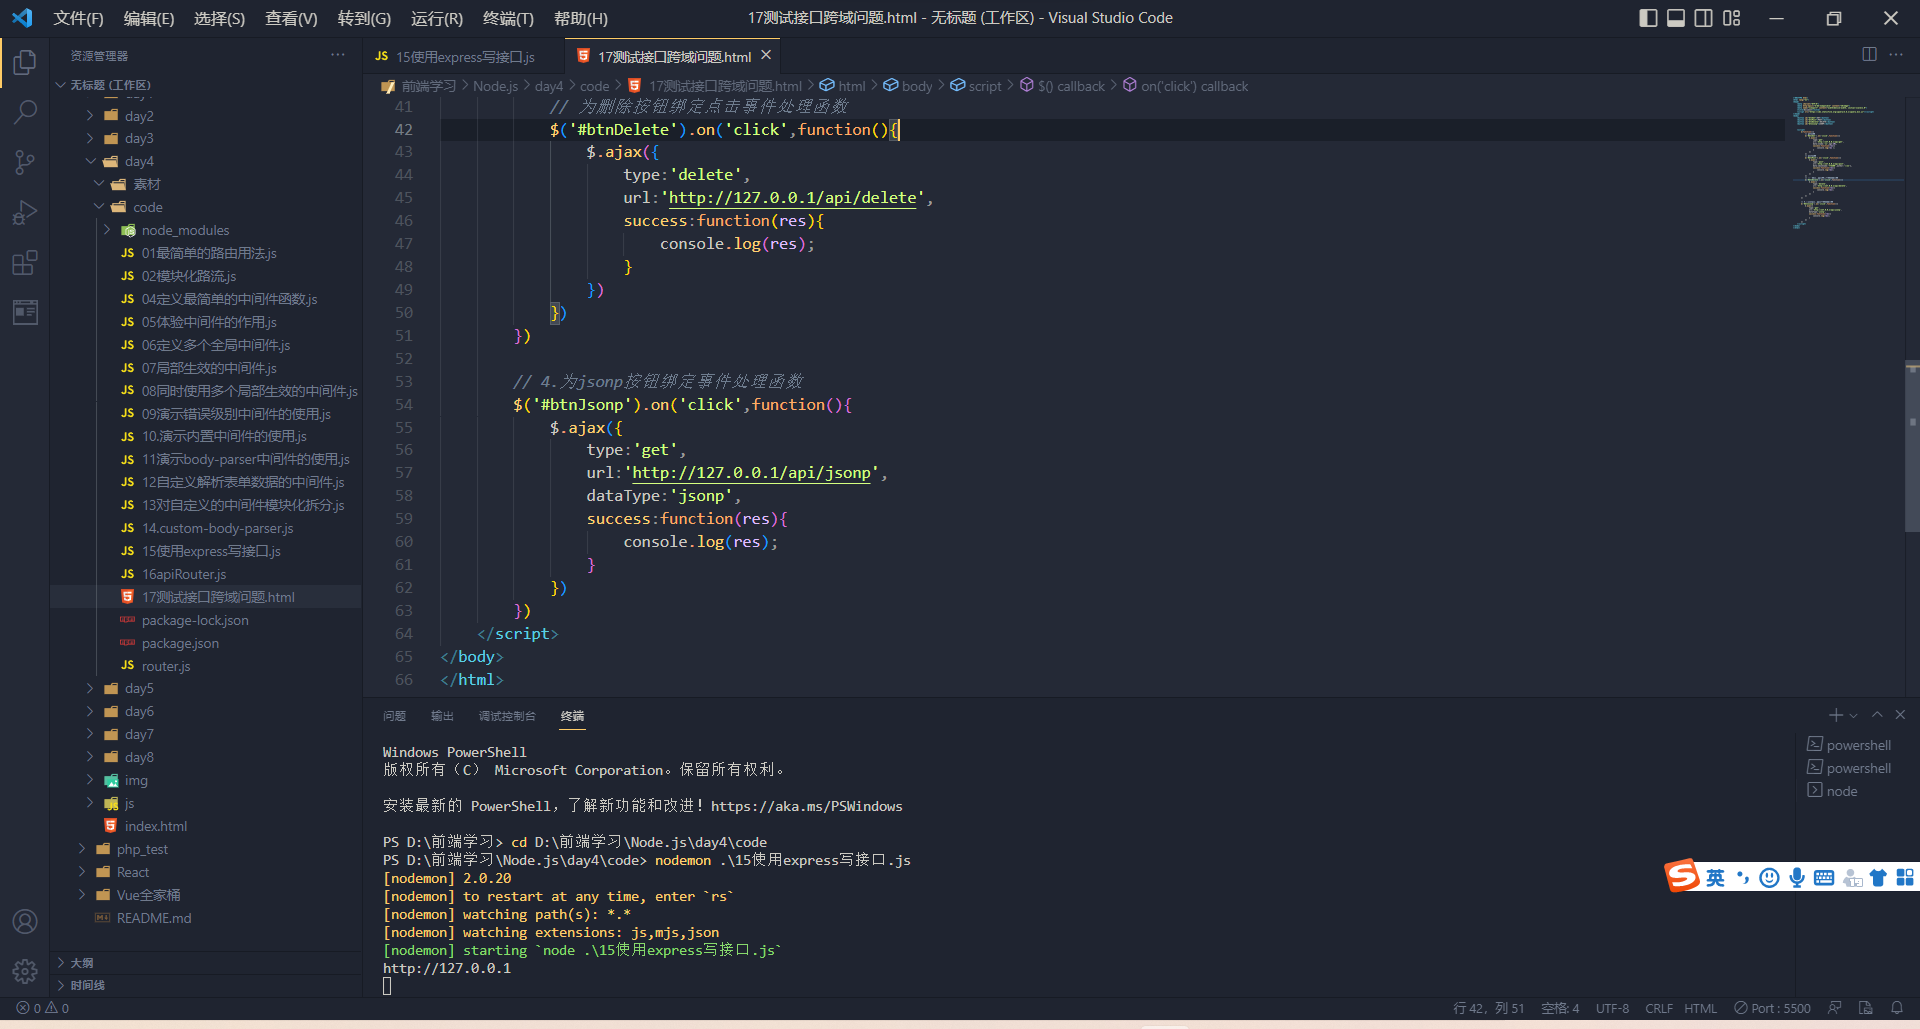Screen dimensions: 1920x1029
Task: Open the Search view in the activity bar
Action: pos(25,112)
